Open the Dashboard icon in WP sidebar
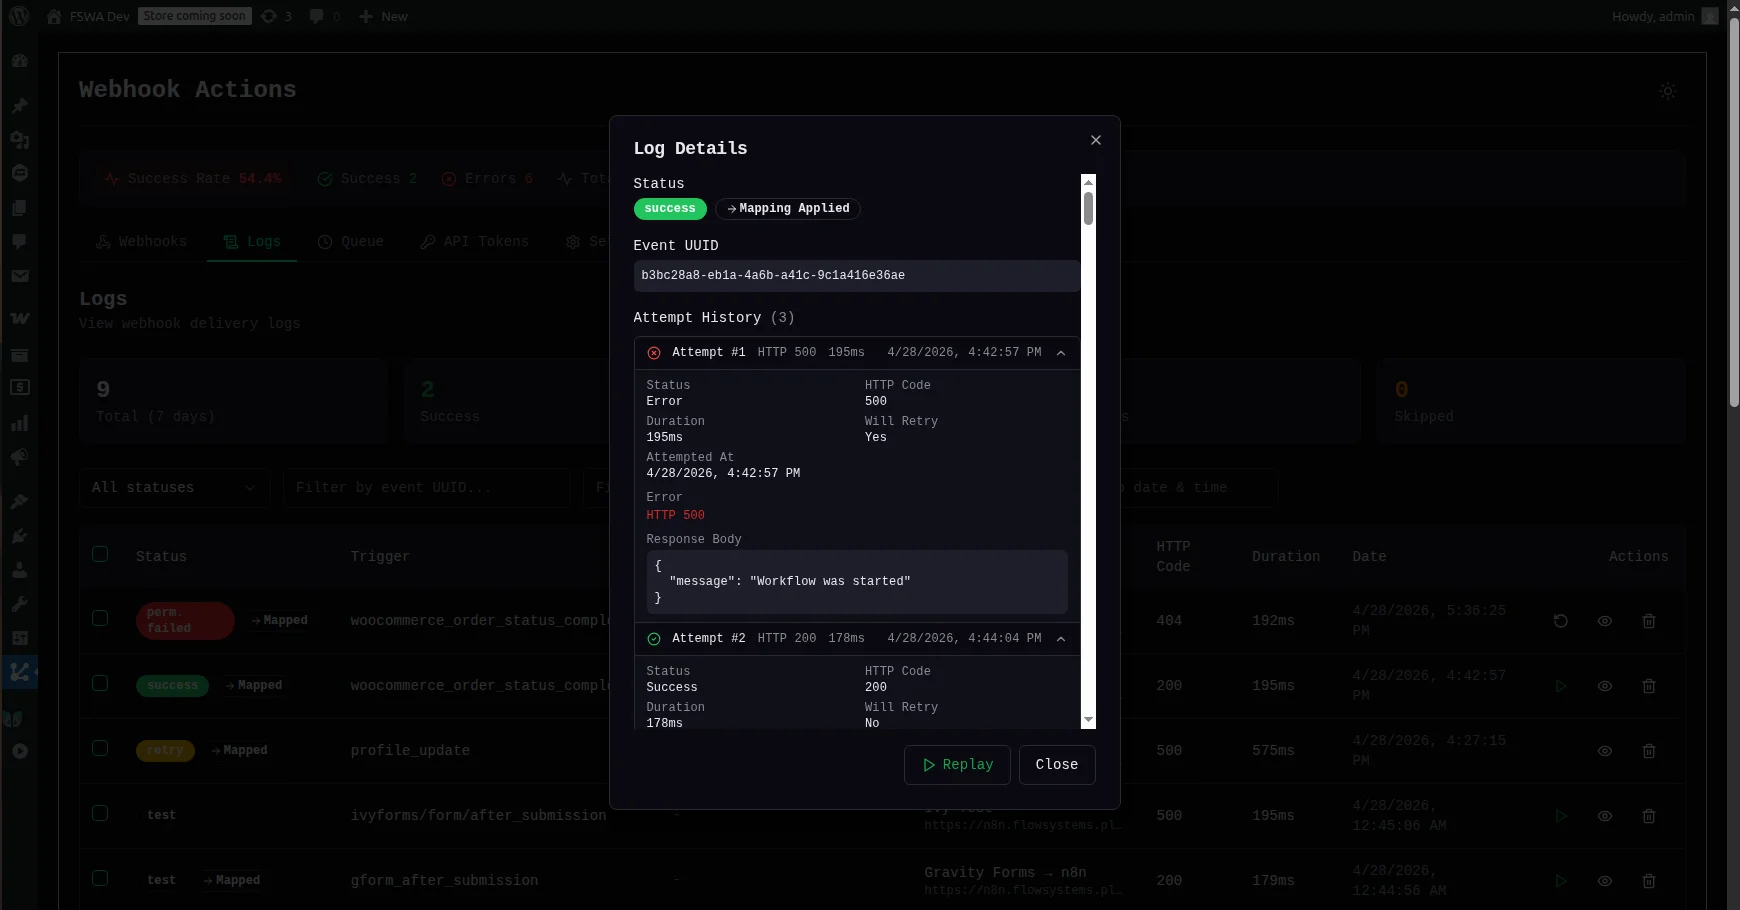1740x910 pixels. [x=19, y=61]
